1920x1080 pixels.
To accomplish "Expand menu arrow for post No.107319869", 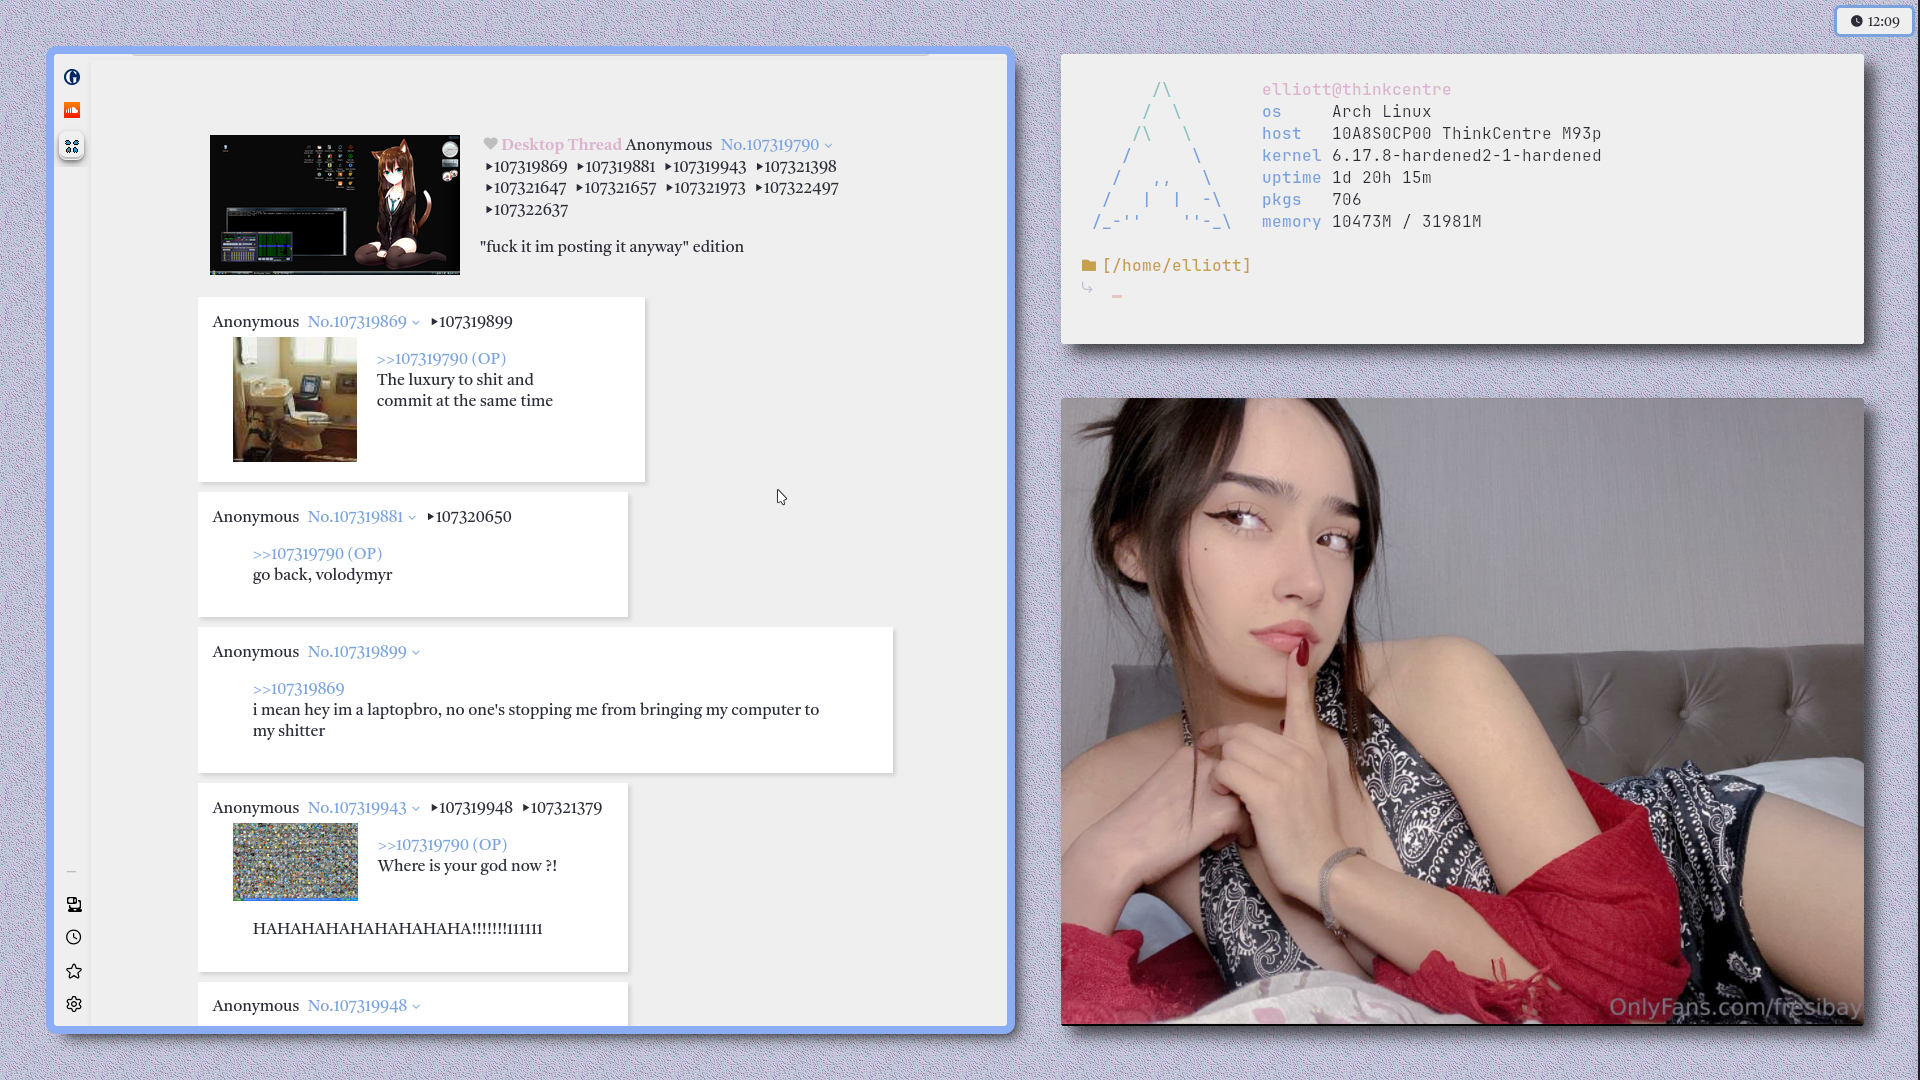I will point(416,323).
